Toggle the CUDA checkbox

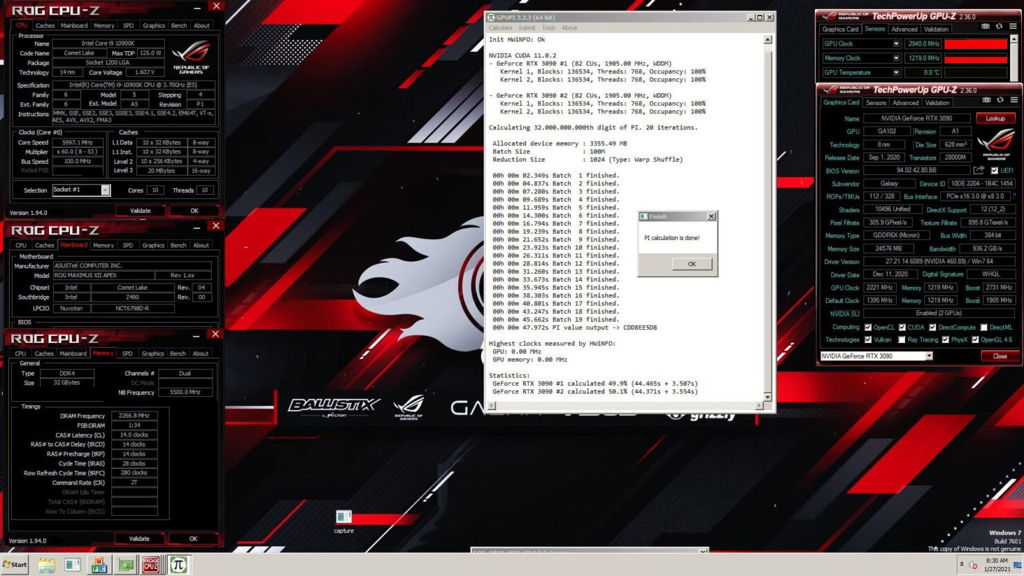(902, 328)
